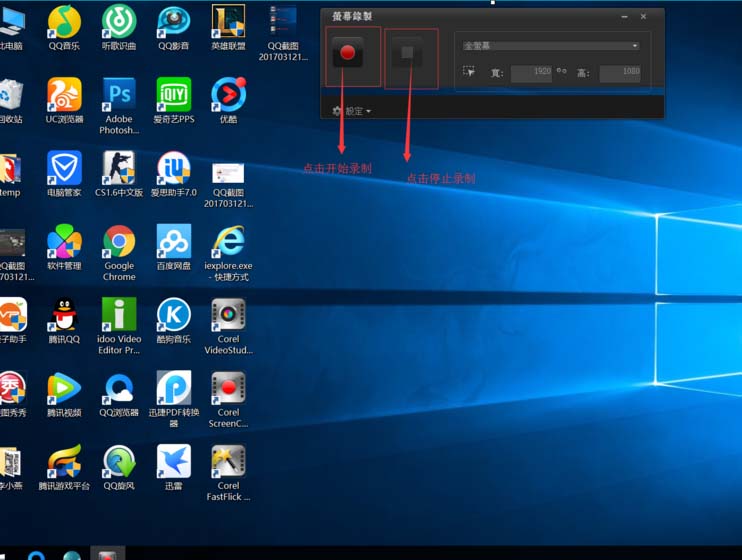The image size is (742, 560).
Task: Click the recorder icon in the taskbar
Action: (x=108, y=554)
